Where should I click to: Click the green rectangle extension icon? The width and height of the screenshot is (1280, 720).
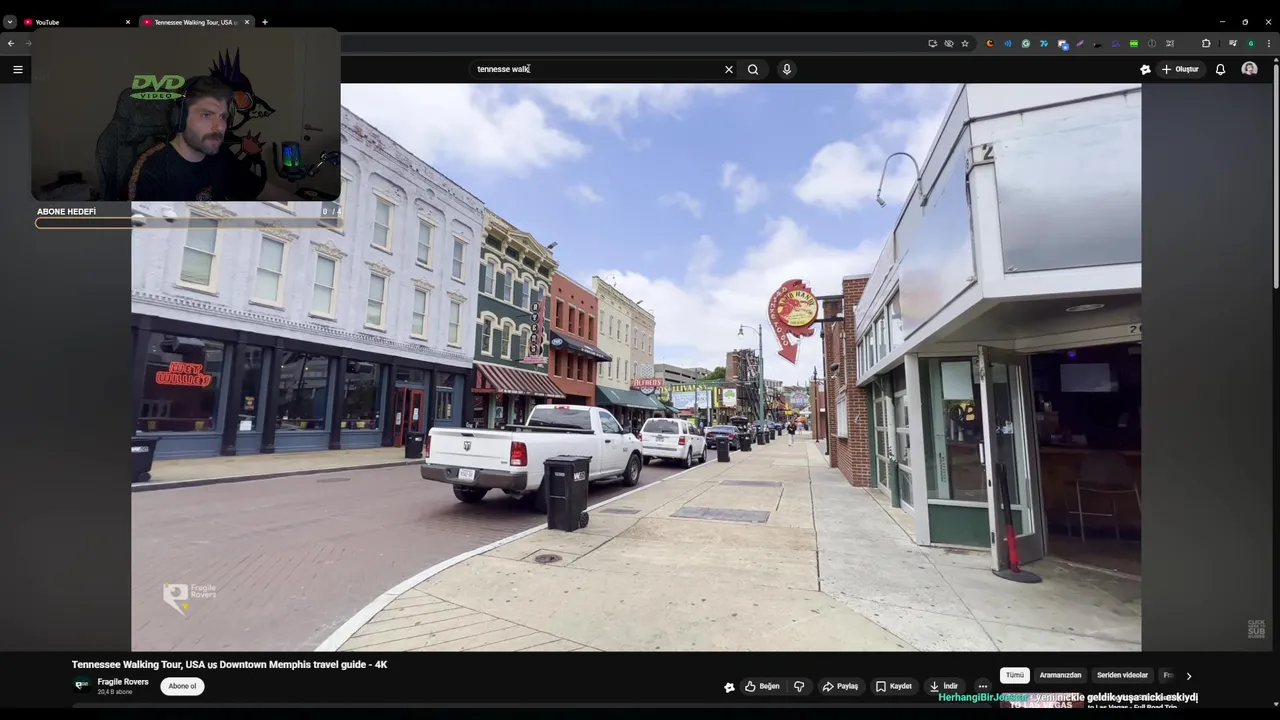[x=1134, y=43]
